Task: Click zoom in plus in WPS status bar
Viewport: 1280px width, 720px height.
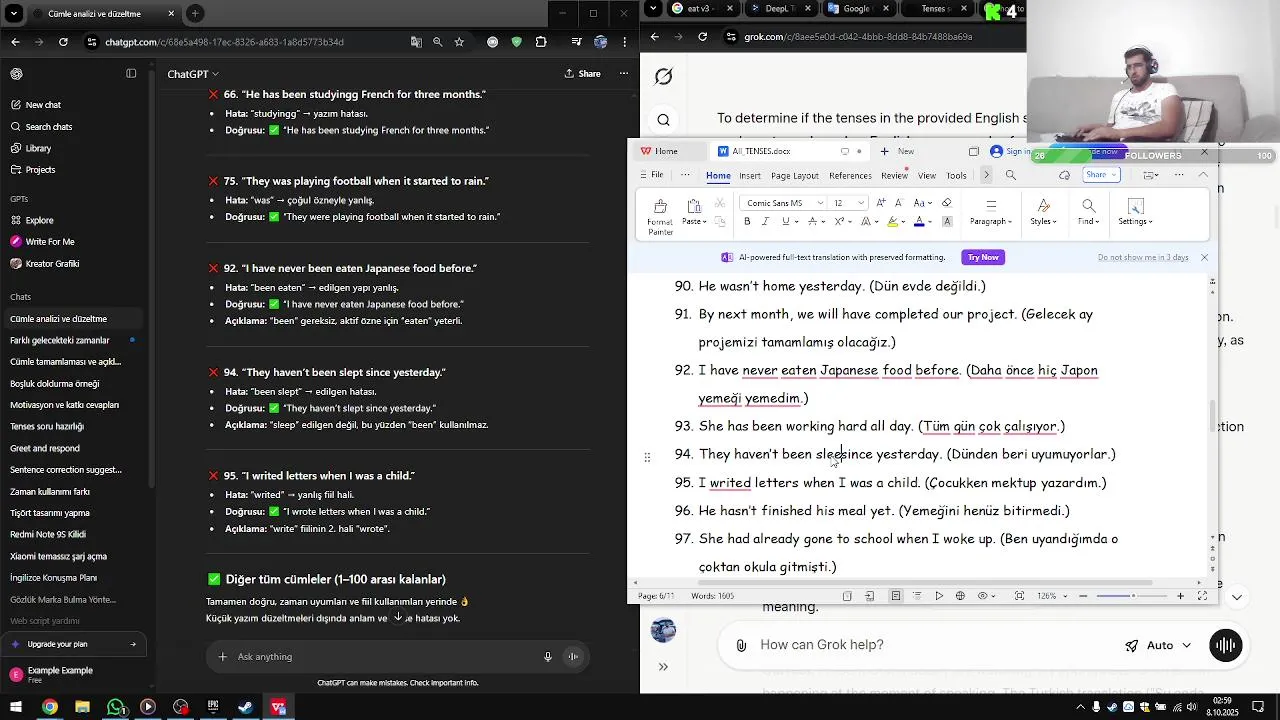Action: 1180,596
